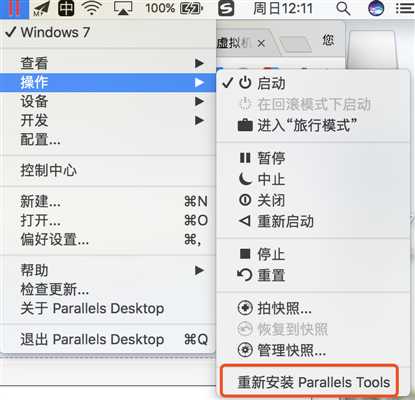Open Siri from the menu bar
Image resolution: width=415 pixels, height=400 pixels.
pyautogui.click(x=376, y=8)
